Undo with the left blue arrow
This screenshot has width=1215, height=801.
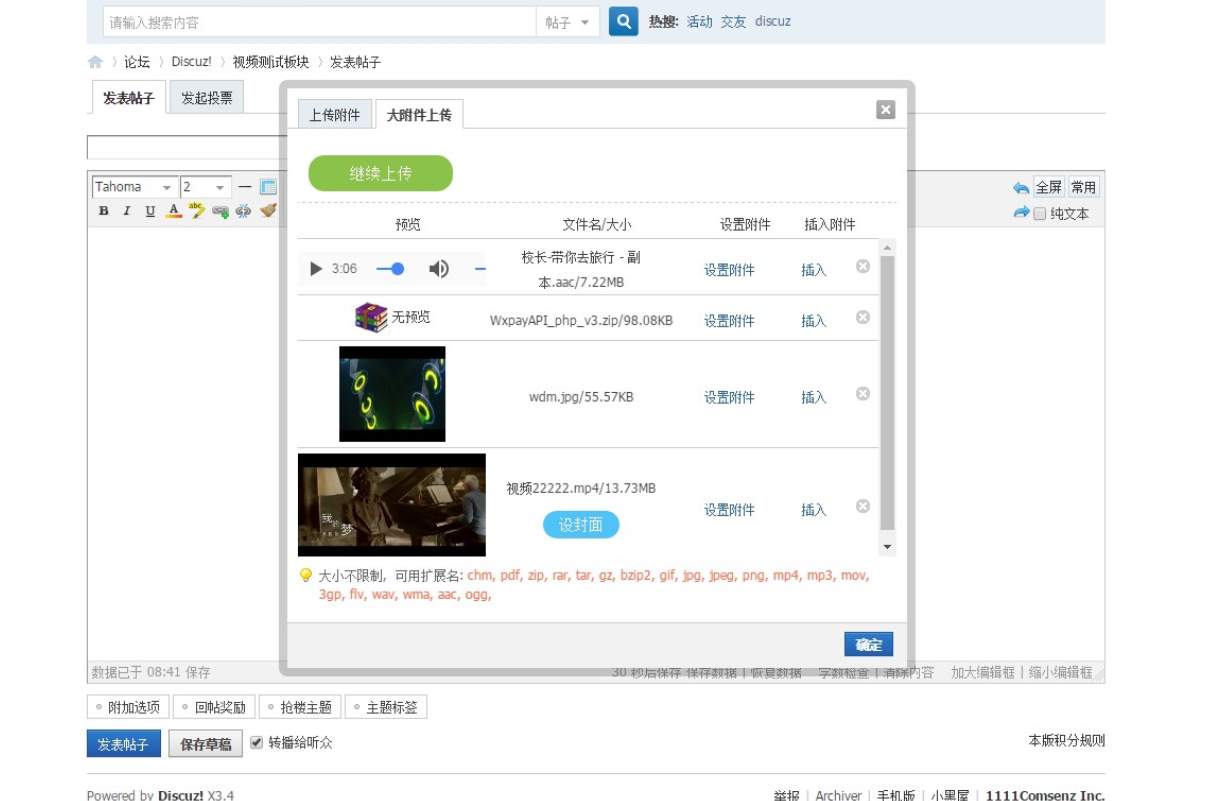[1021, 187]
